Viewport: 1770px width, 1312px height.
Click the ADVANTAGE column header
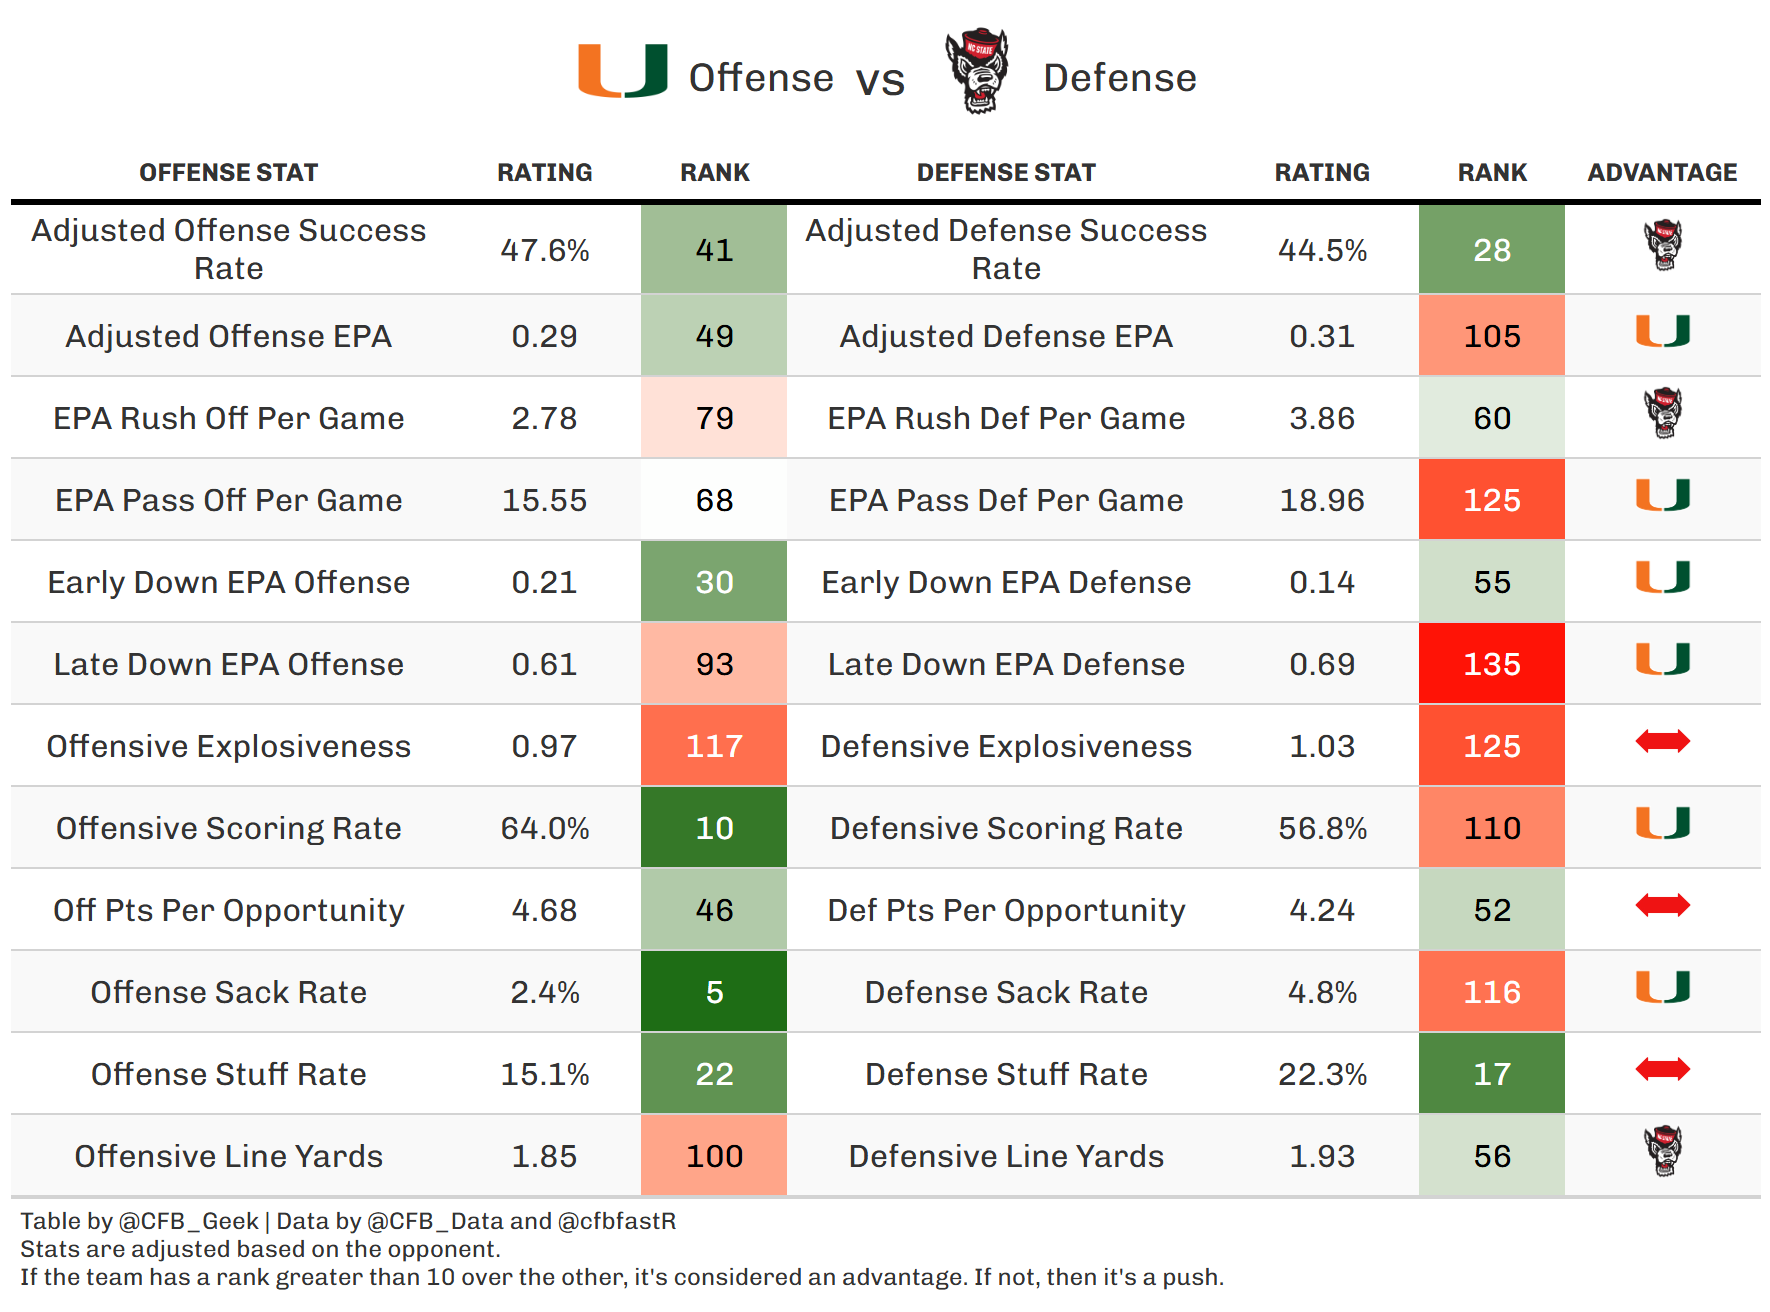(x=1662, y=173)
